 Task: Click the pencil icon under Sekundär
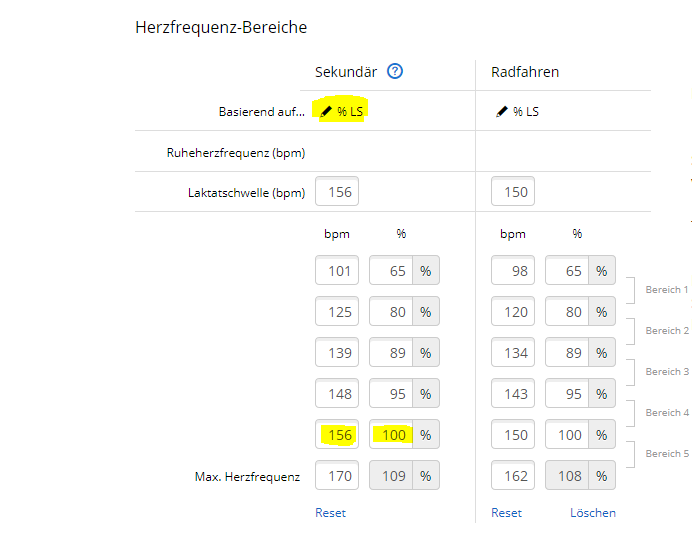click(326, 112)
